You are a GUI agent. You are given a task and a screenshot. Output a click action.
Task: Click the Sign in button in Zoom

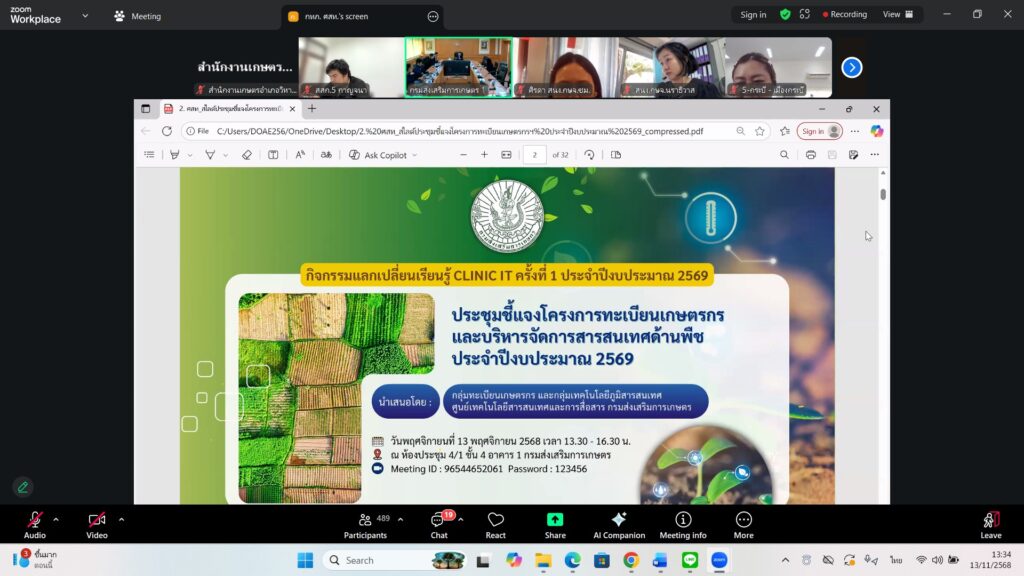coord(753,15)
